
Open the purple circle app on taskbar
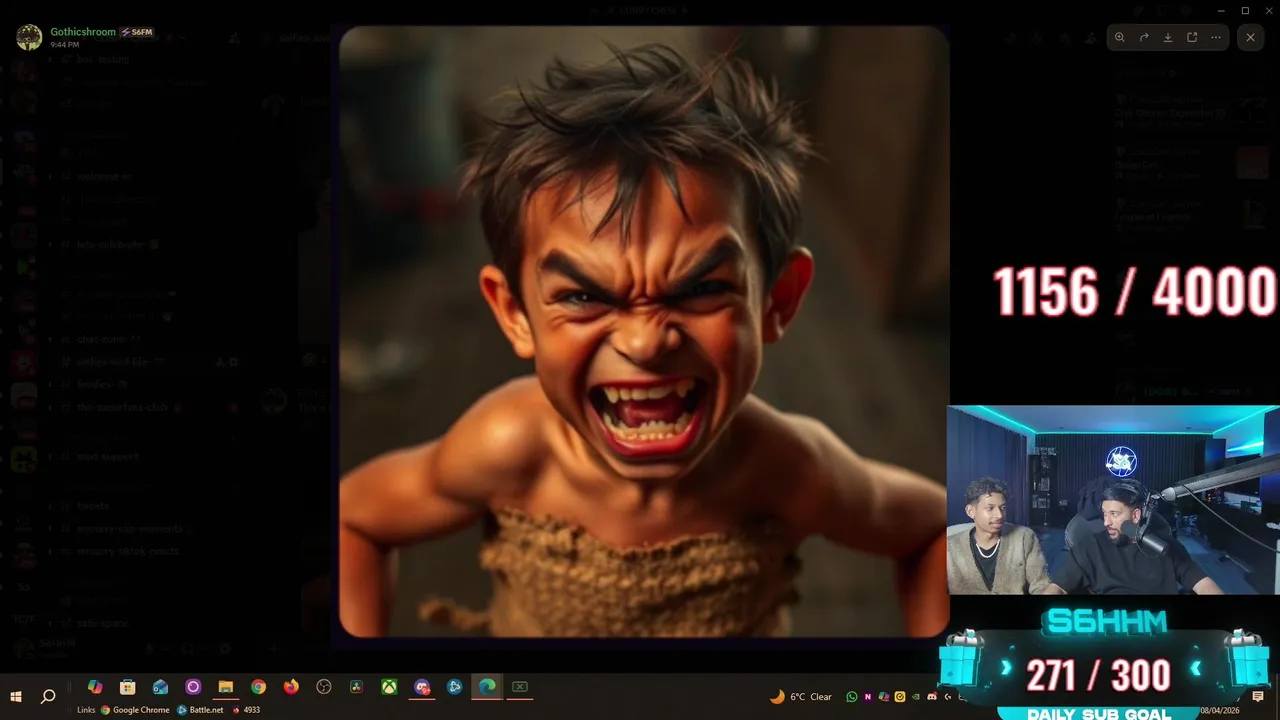pos(193,687)
